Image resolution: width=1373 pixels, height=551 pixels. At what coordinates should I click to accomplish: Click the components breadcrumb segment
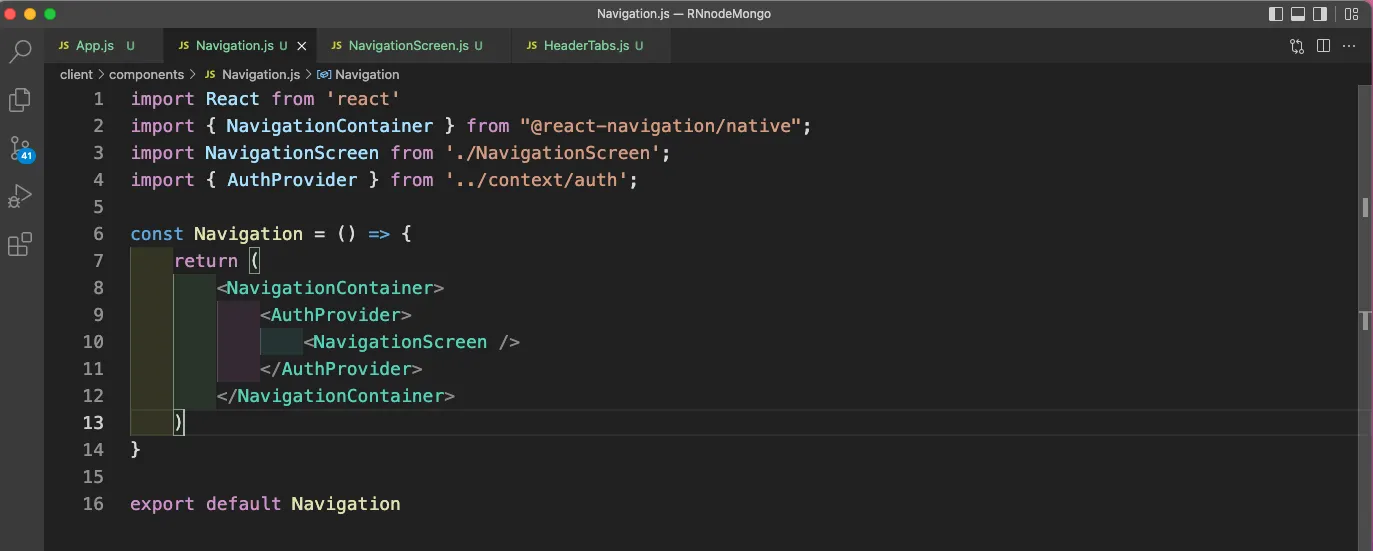(146, 74)
